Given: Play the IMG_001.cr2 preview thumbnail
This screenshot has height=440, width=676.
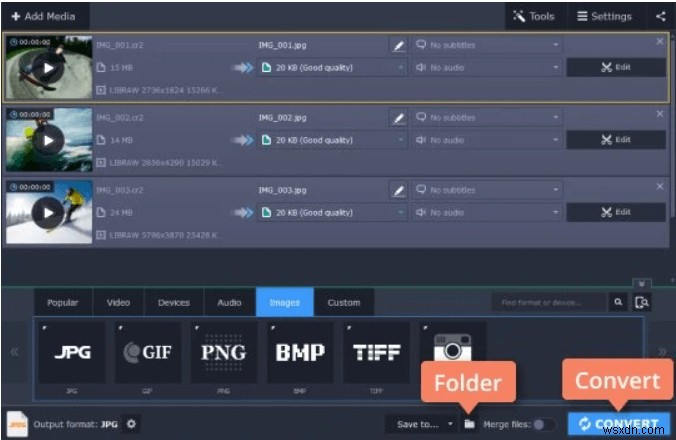Looking at the screenshot, I should (48, 68).
